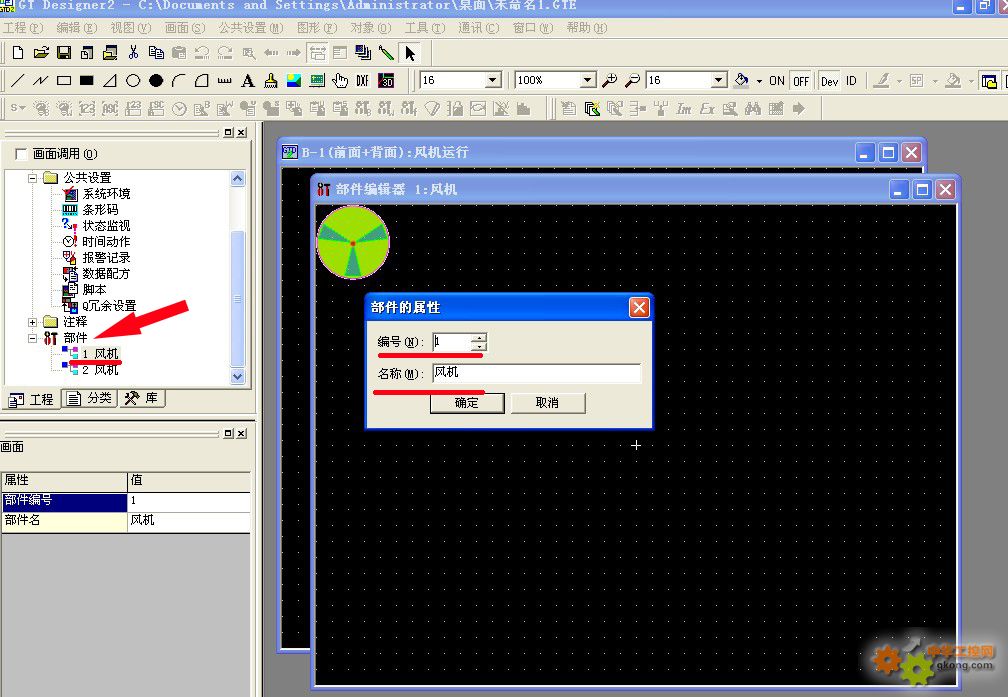Open a project with the folder icon

tap(41, 53)
